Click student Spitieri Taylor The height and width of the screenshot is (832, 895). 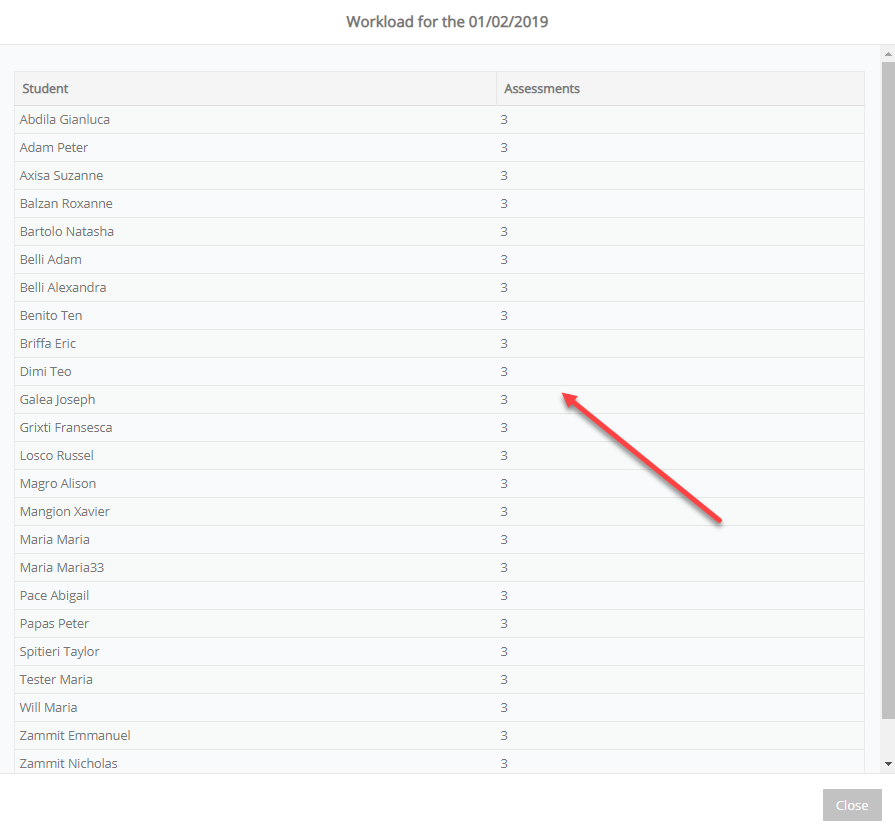click(x=59, y=651)
